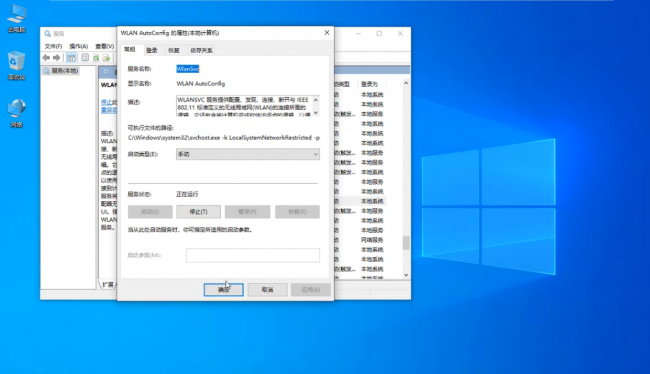The height and width of the screenshot is (374, 650).
Task: Click the Export List toolbar icon
Action: [x=107, y=58]
